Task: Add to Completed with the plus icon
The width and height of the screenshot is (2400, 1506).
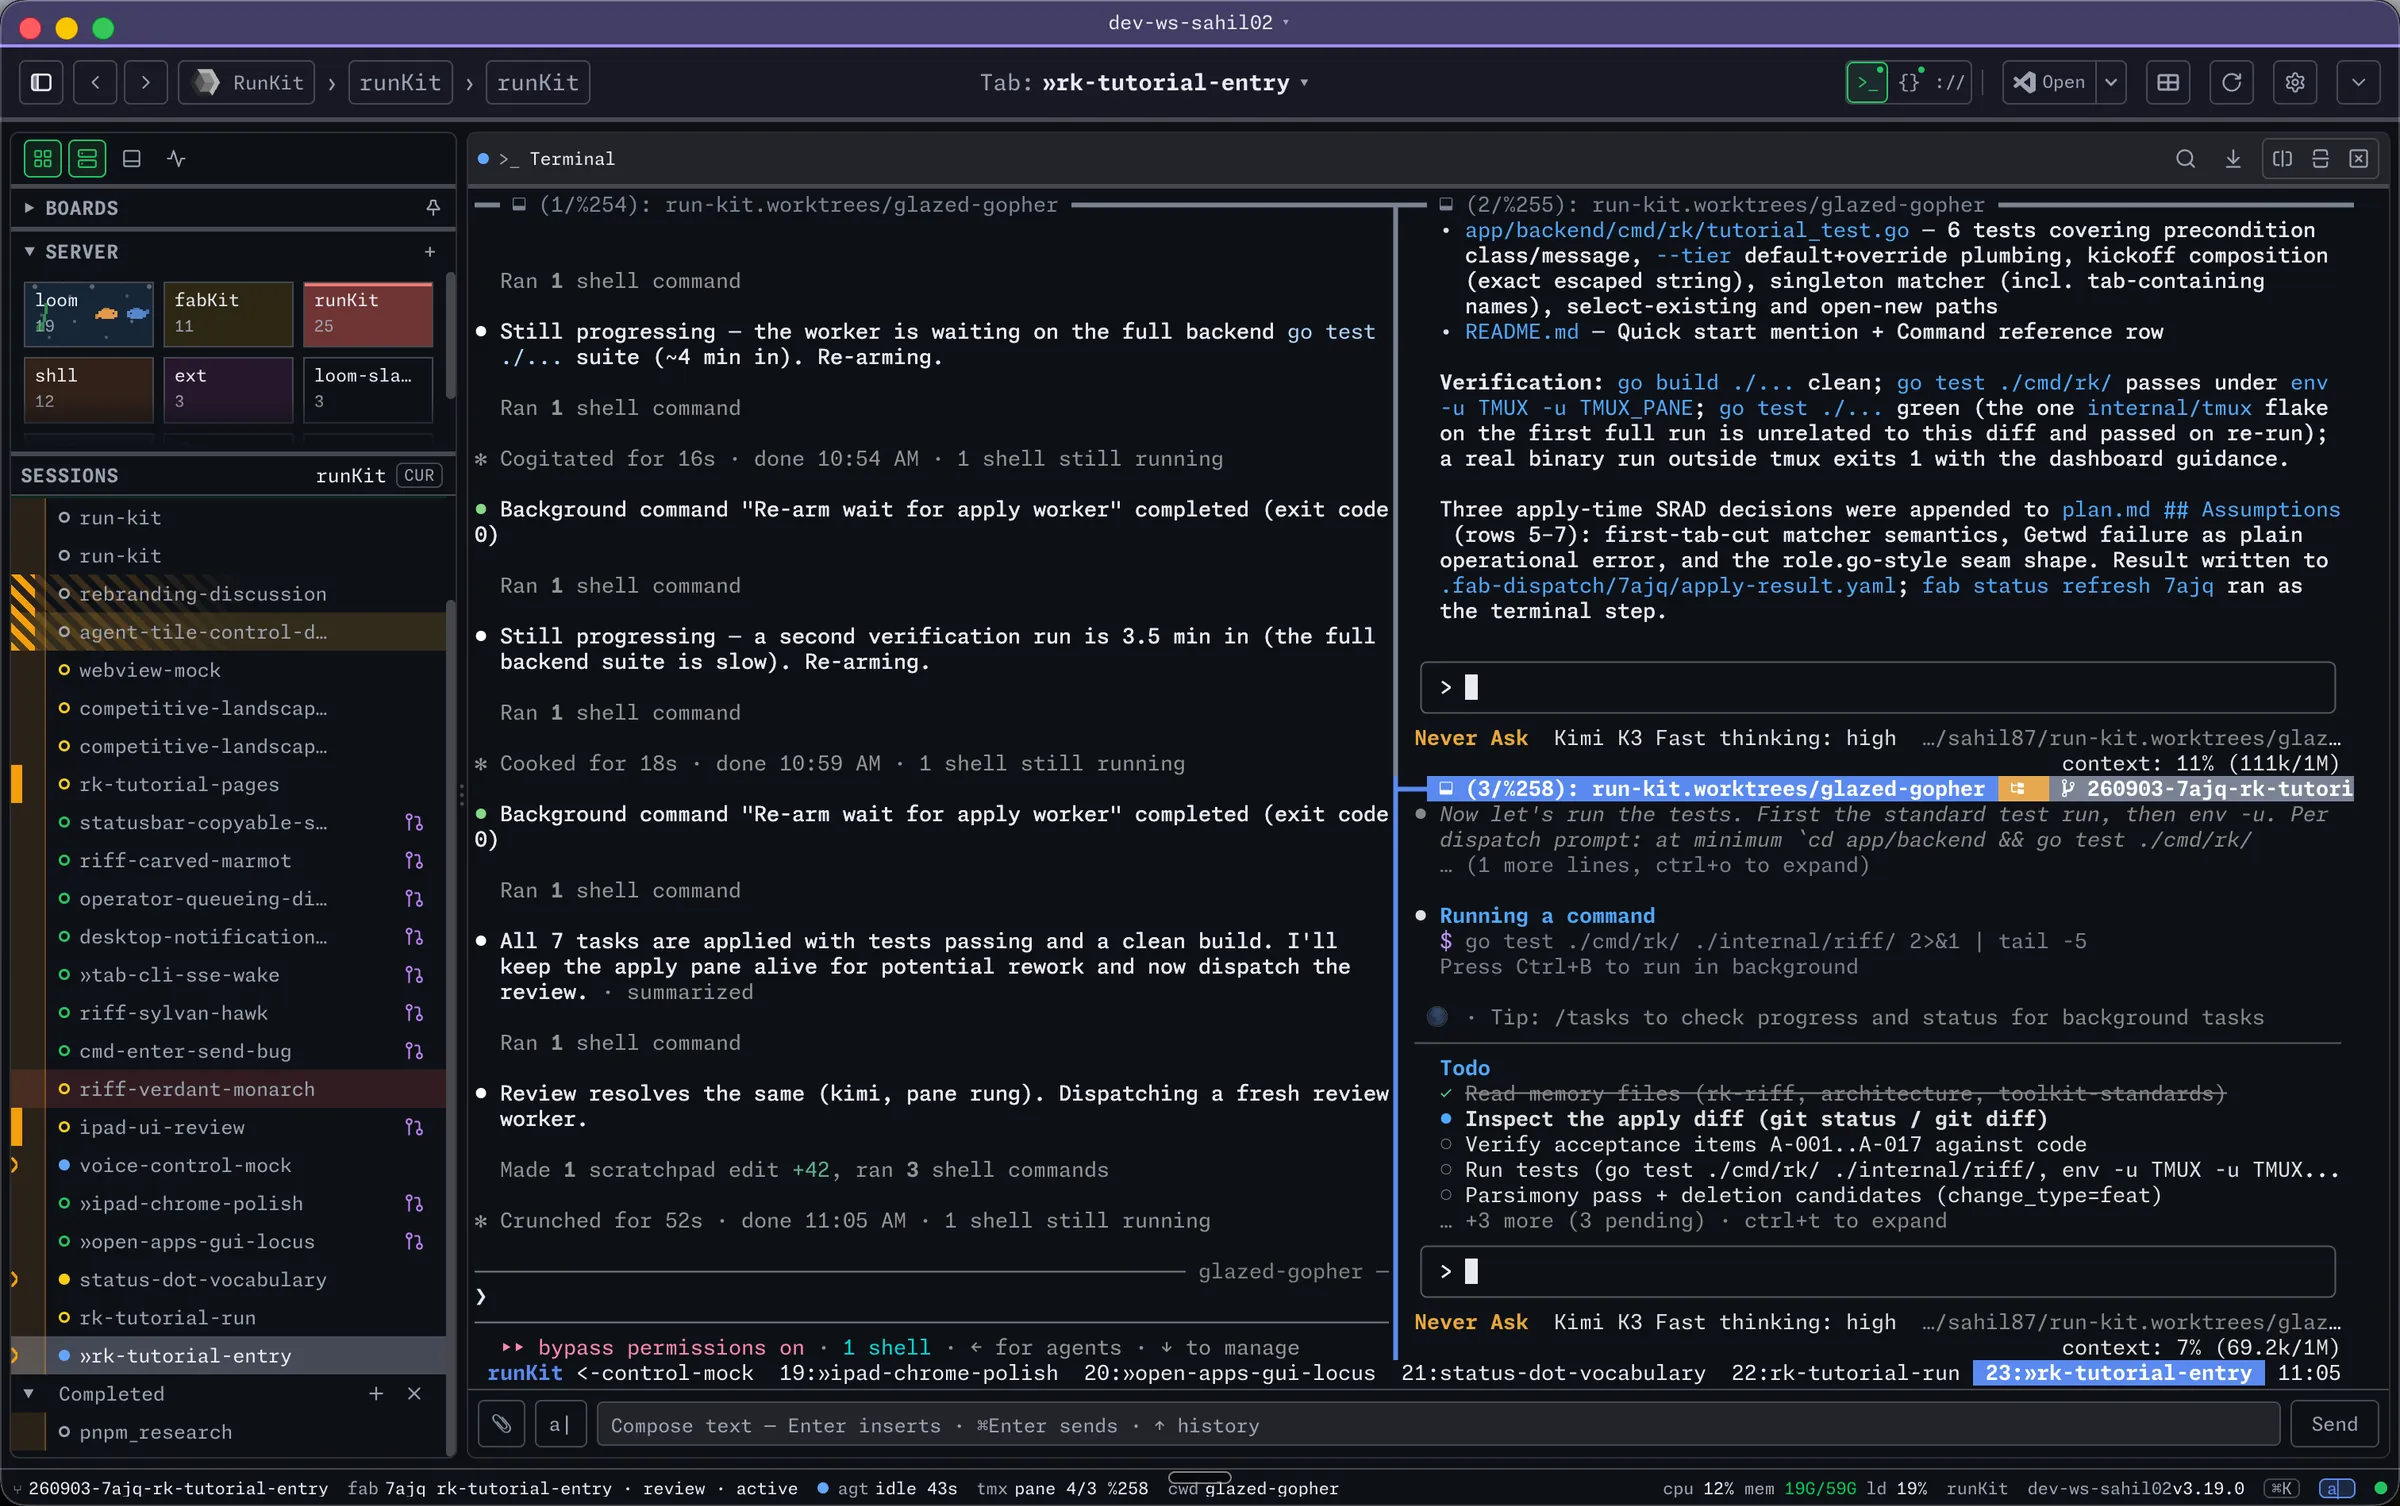Action: point(376,1394)
